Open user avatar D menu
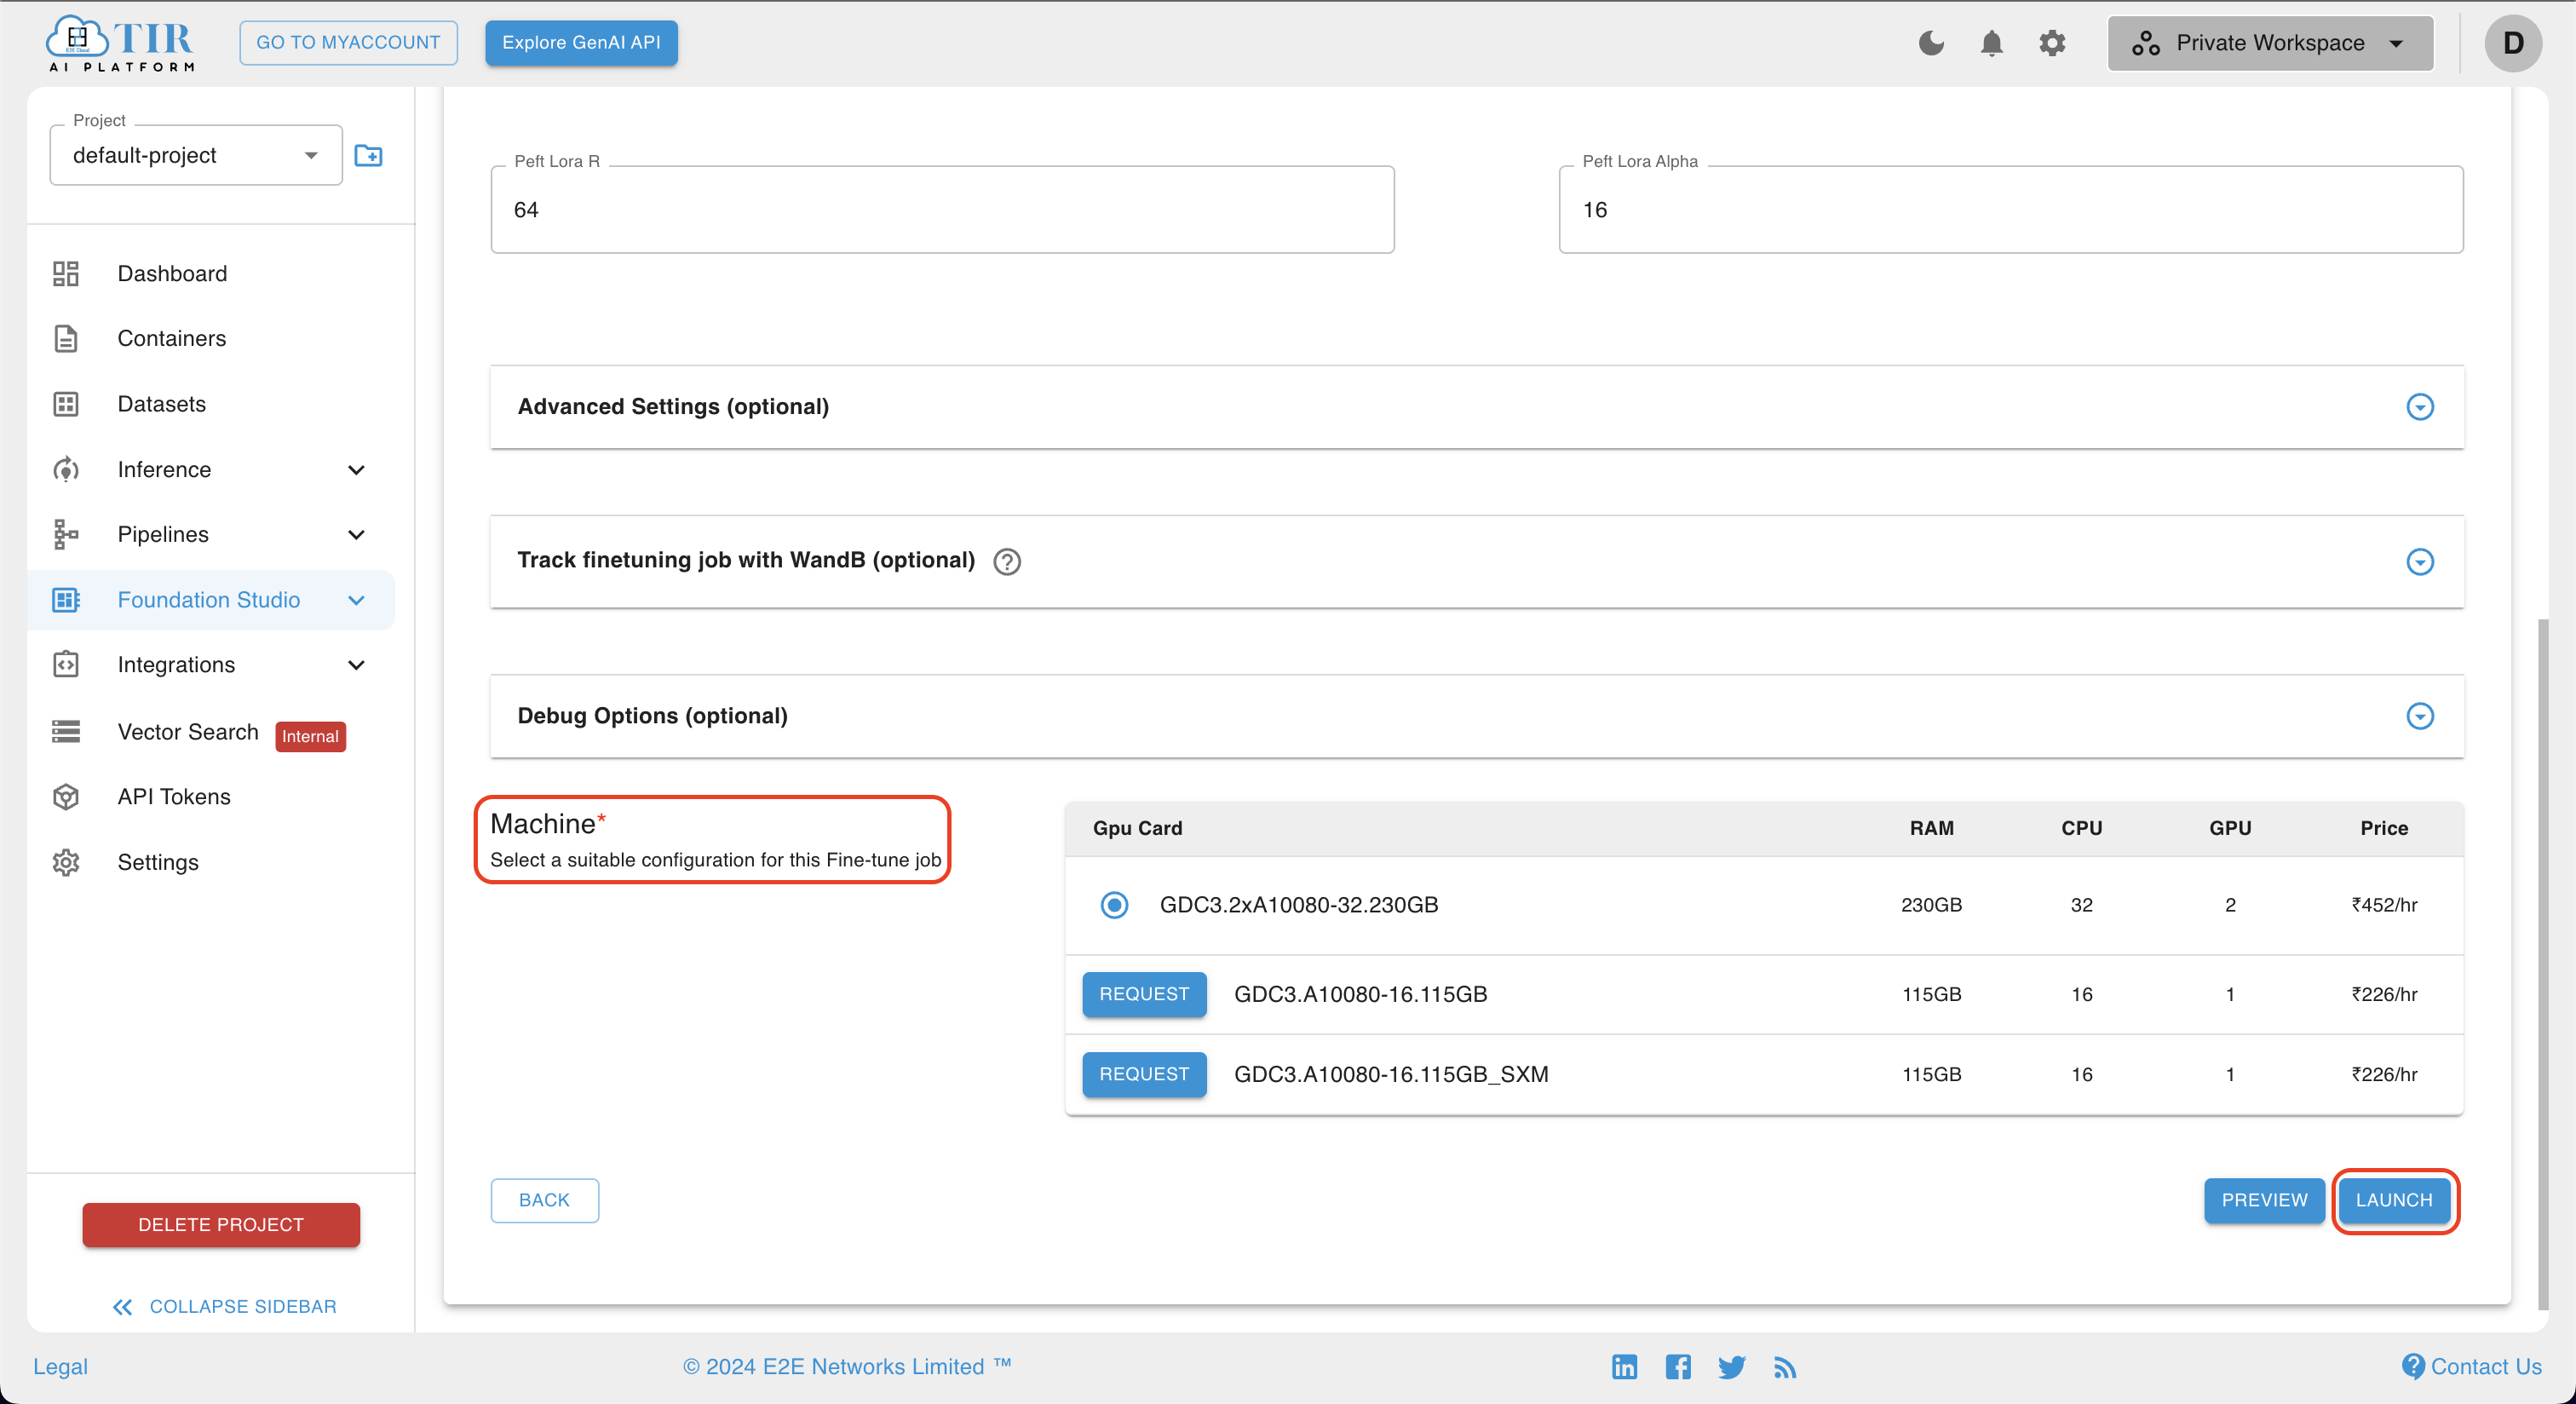Image resolution: width=2576 pixels, height=1404 pixels. (2512, 43)
